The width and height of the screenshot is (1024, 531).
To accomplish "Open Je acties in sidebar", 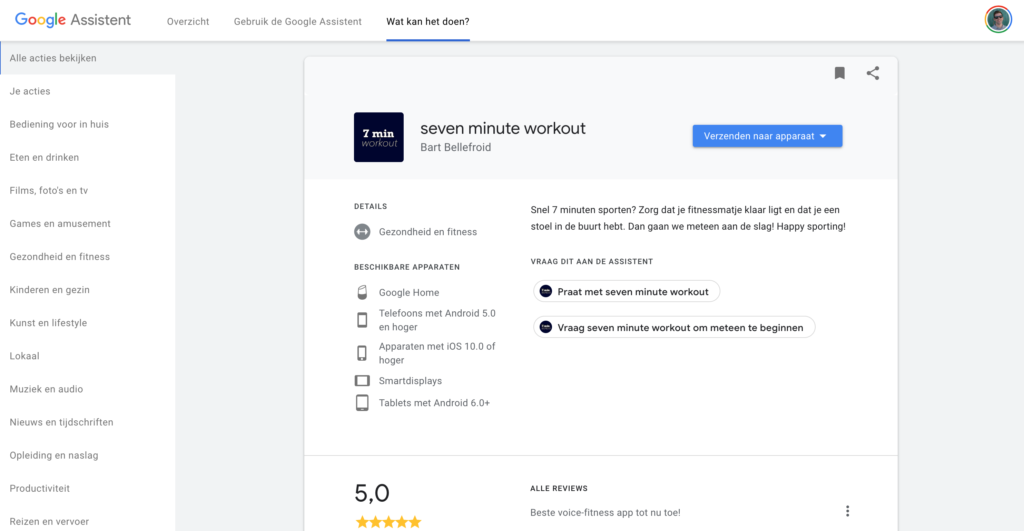I will pyautogui.click(x=88, y=91).
